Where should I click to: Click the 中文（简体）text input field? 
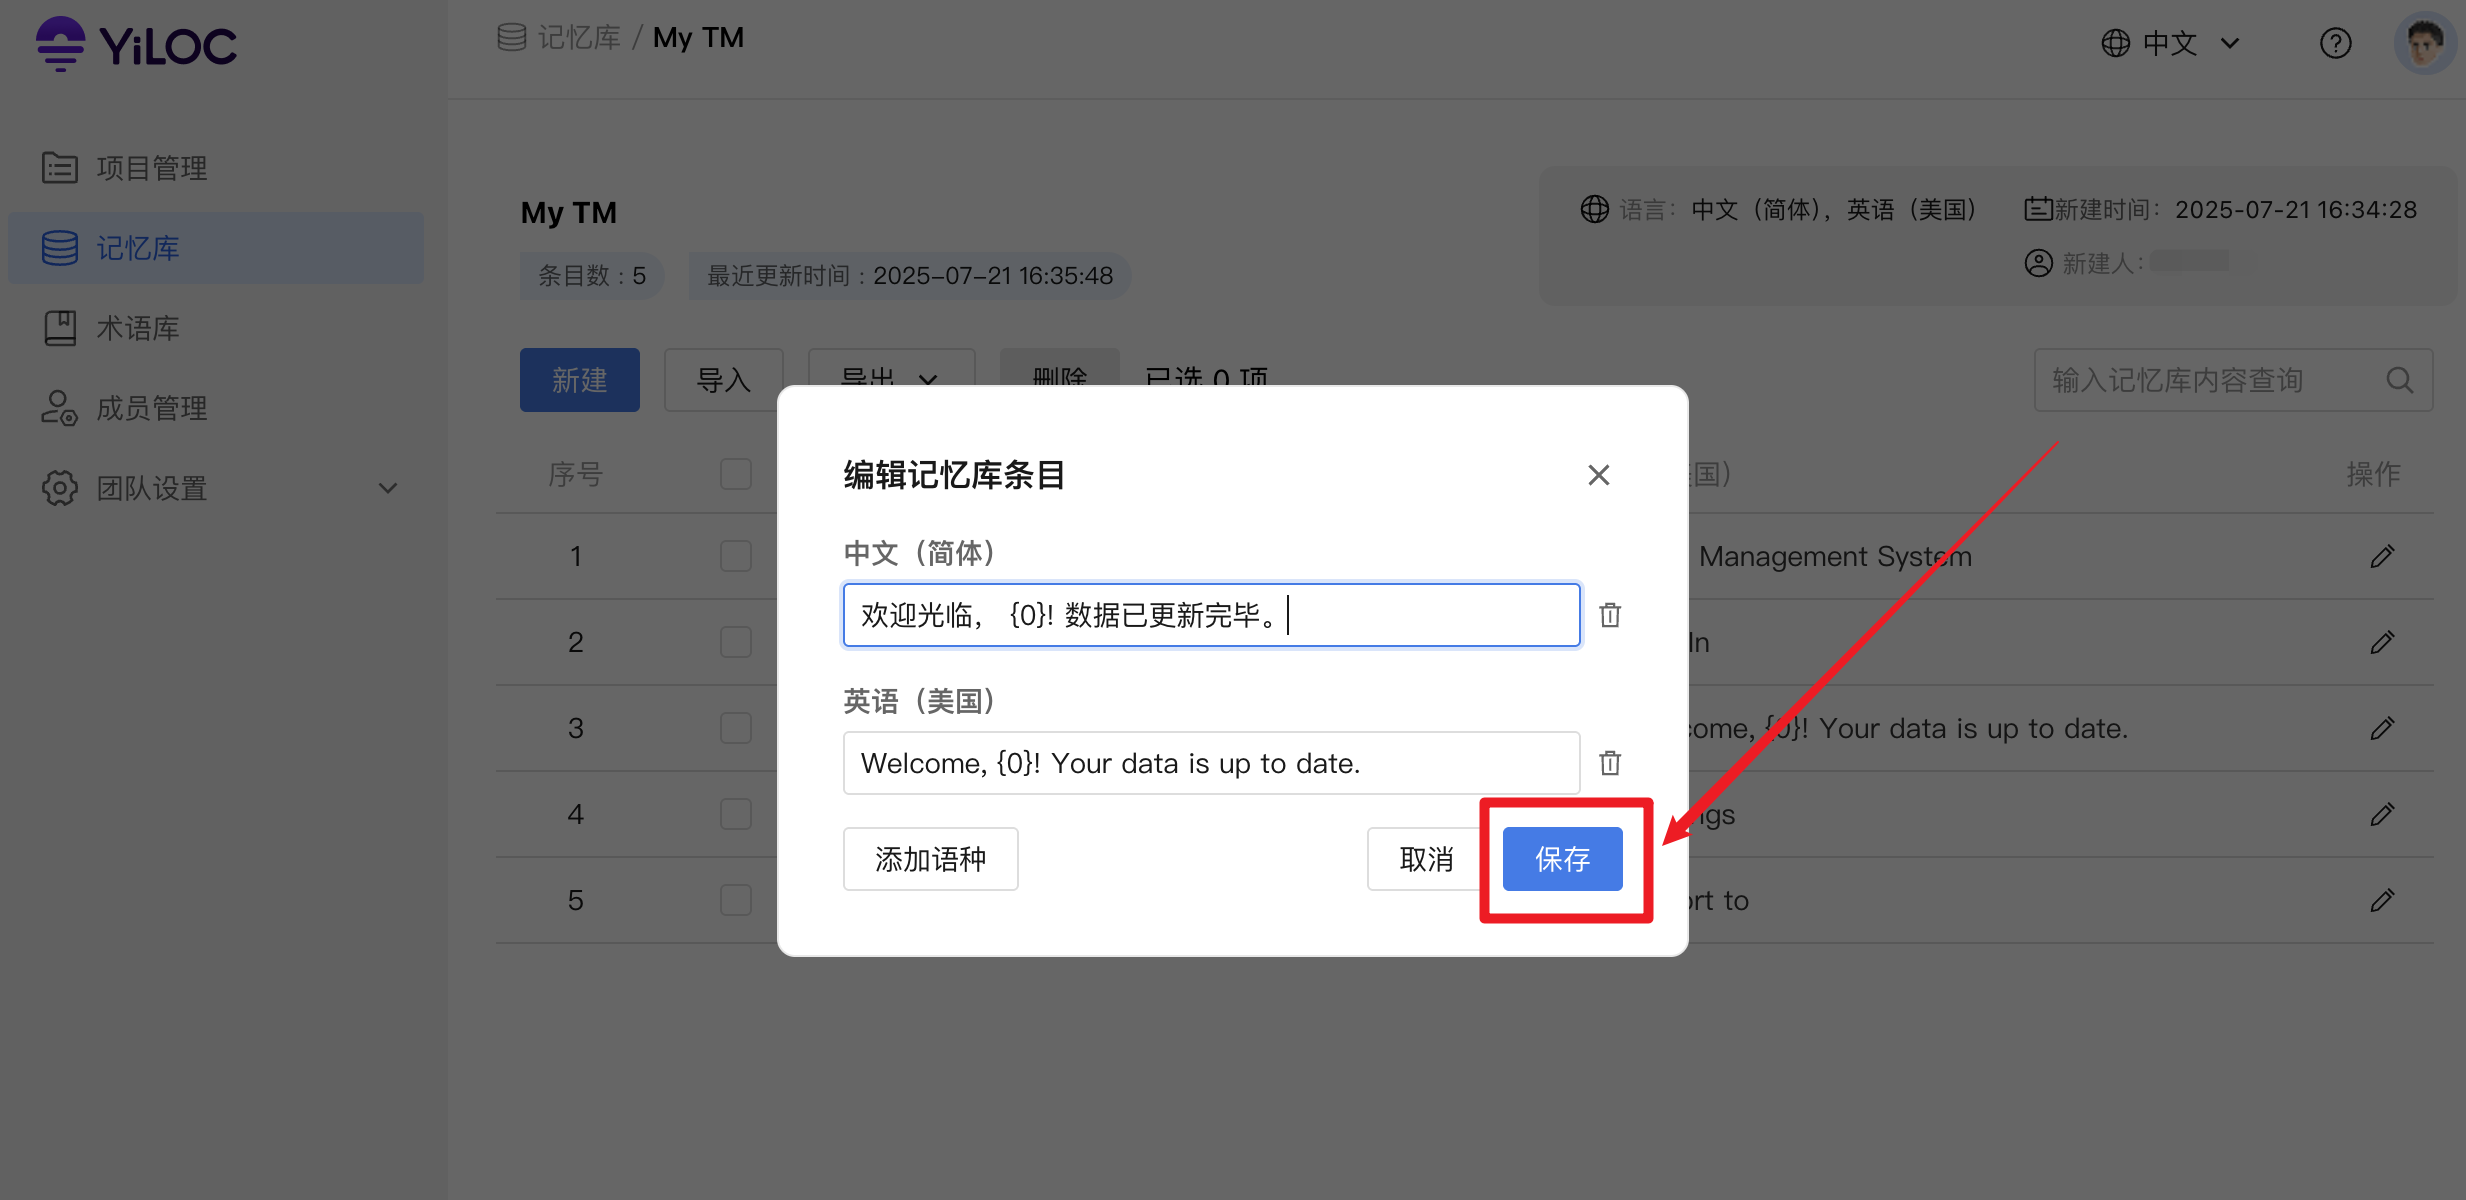[x=1211, y=615]
